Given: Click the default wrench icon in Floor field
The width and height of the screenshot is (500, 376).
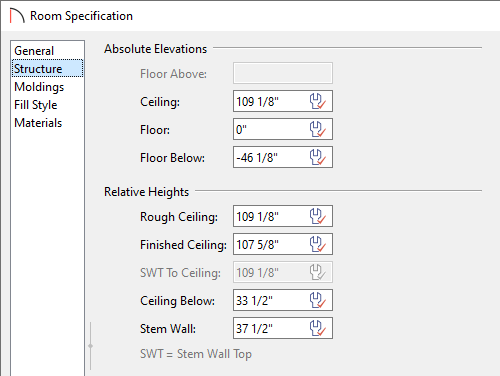Looking at the screenshot, I should click(x=317, y=129).
